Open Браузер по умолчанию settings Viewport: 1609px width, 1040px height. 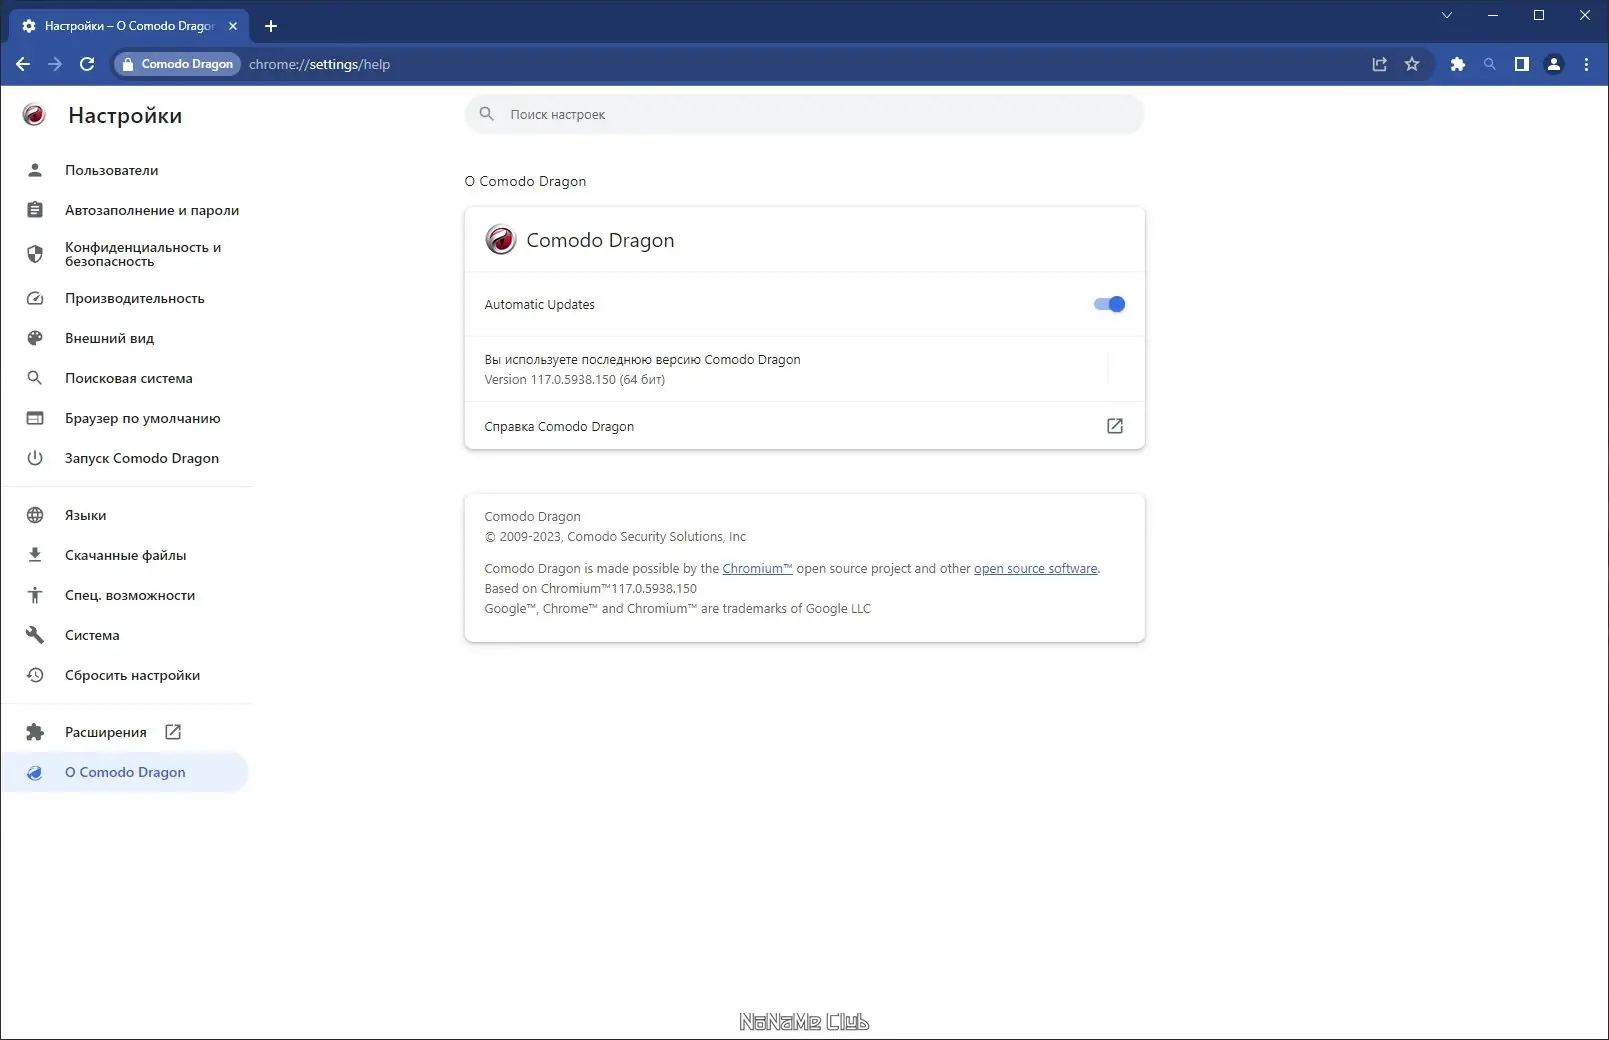(126, 418)
